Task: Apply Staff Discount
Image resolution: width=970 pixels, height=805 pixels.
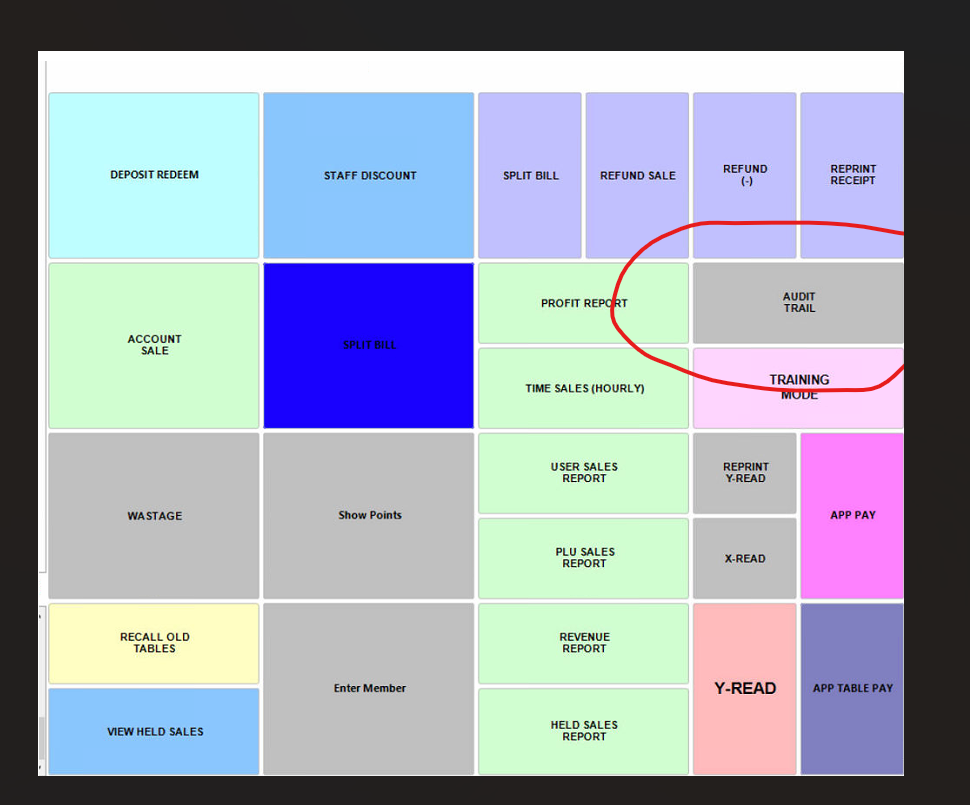Action: tap(369, 175)
